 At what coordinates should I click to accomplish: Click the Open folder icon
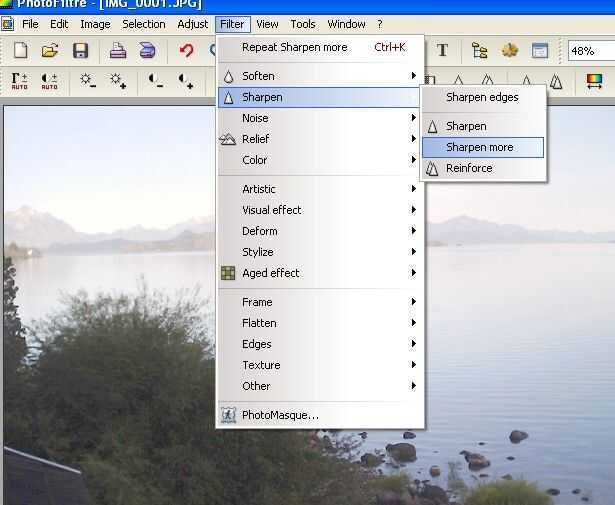pyautogui.click(x=50, y=51)
